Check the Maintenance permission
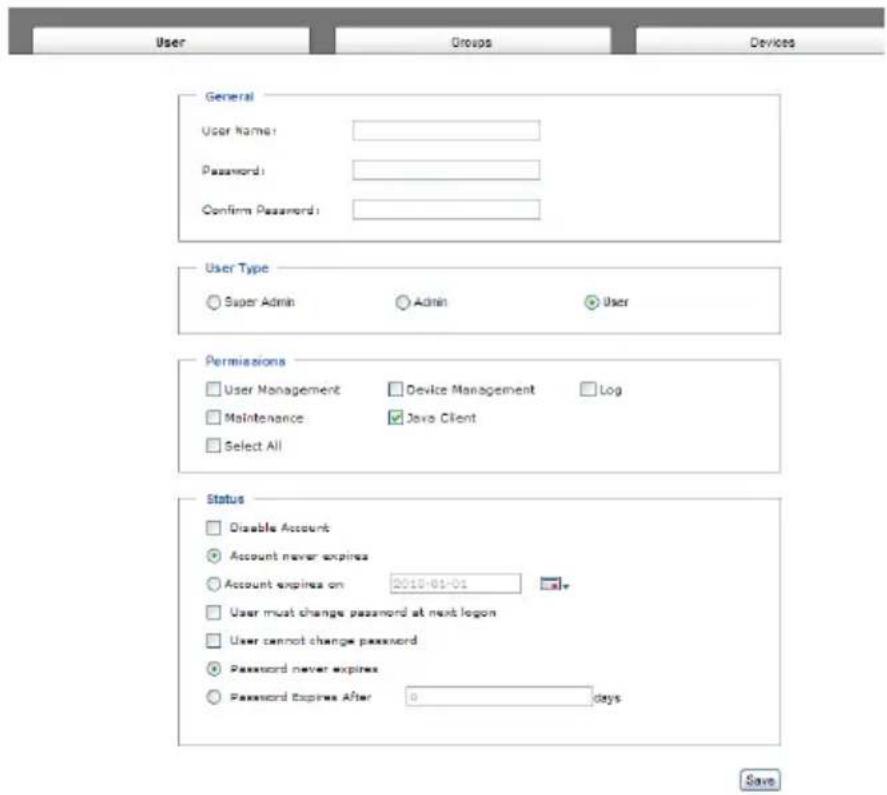Image resolution: width=887 pixels, height=795 pixels. pos(213,418)
